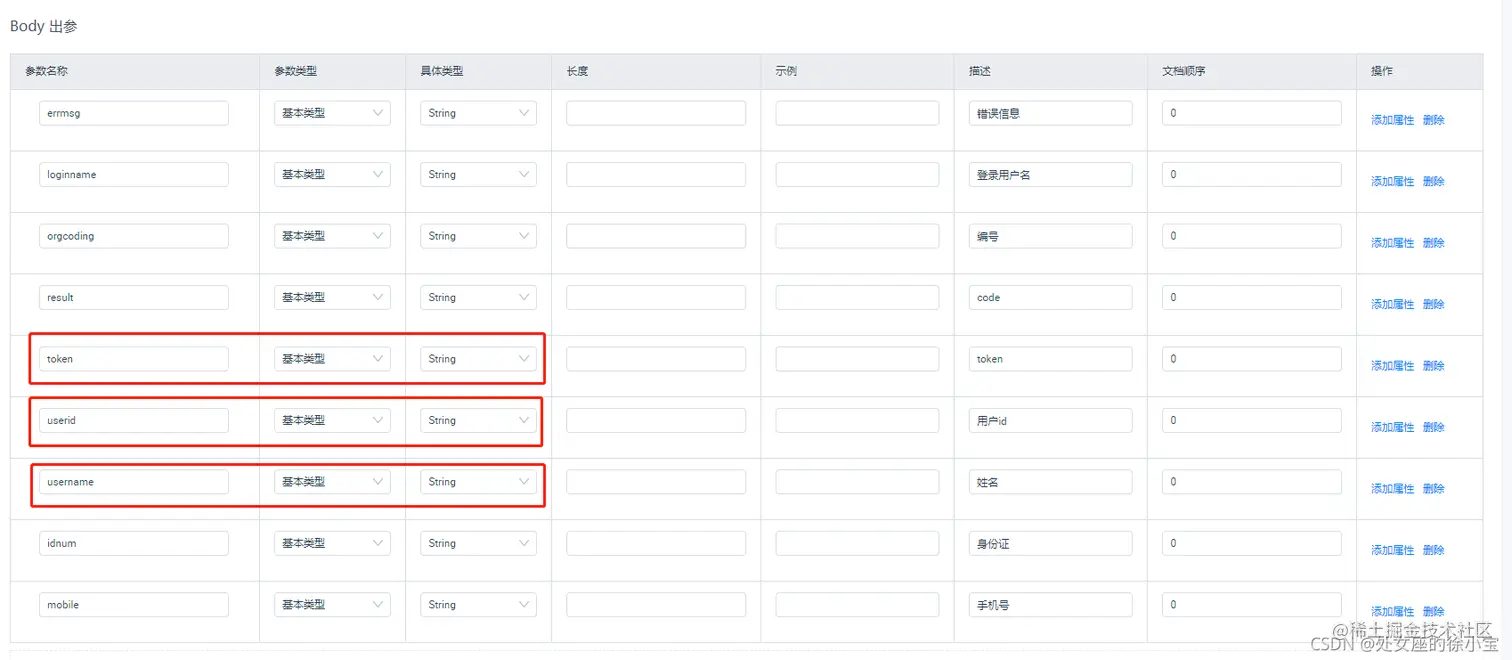Click description field containing 用户id
Image resolution: width=1512 pixels, height=660 pixels.
pos(1050,420)
